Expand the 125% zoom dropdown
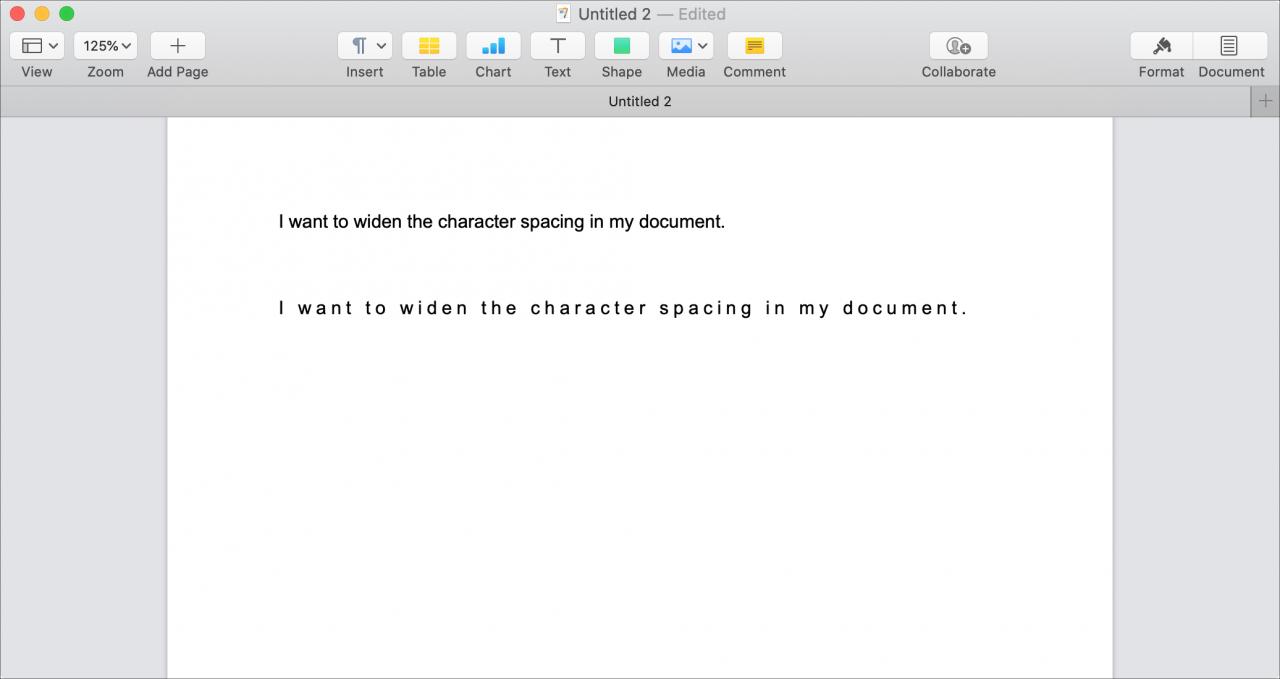 (x=105, y=46)
